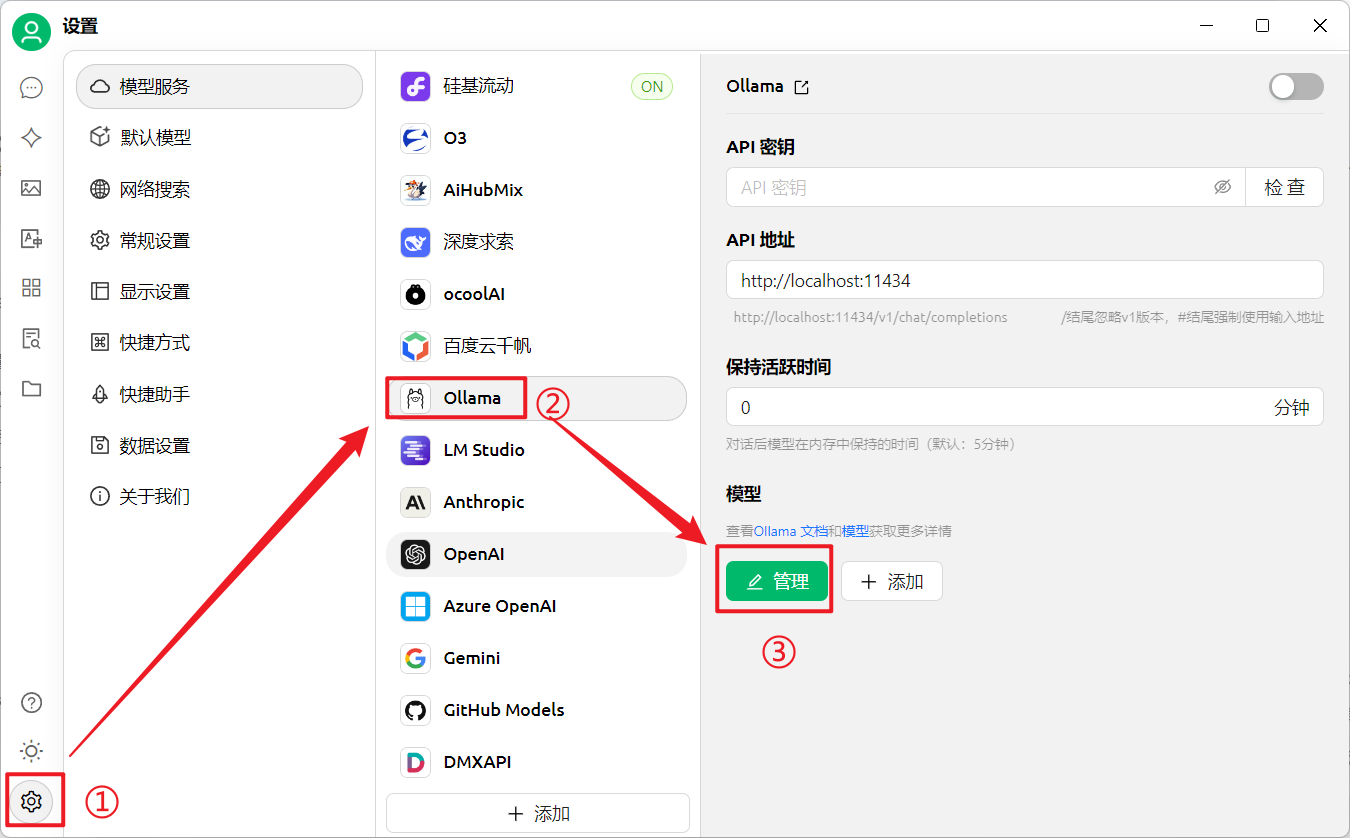
Task: Select the O3 provider
Action: [x=536, y=138]
